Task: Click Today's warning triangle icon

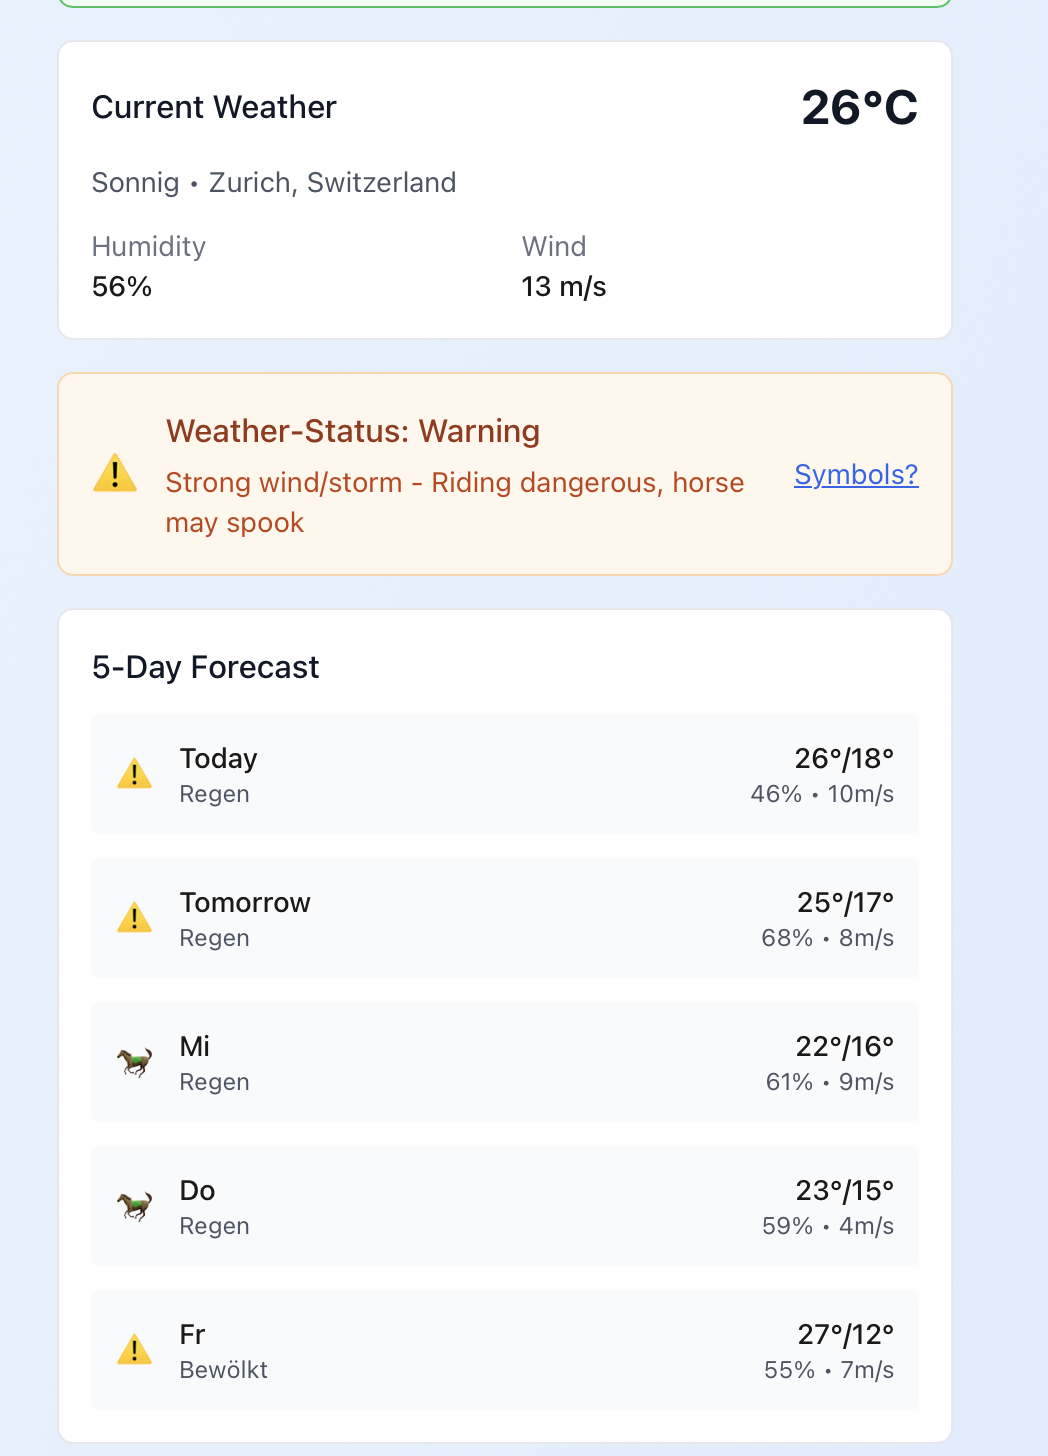Action: (134, 774)
